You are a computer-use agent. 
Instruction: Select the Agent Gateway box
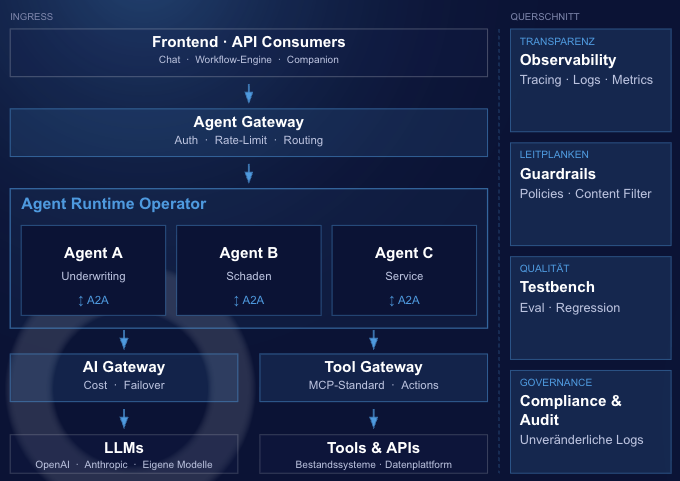point(249,132)
